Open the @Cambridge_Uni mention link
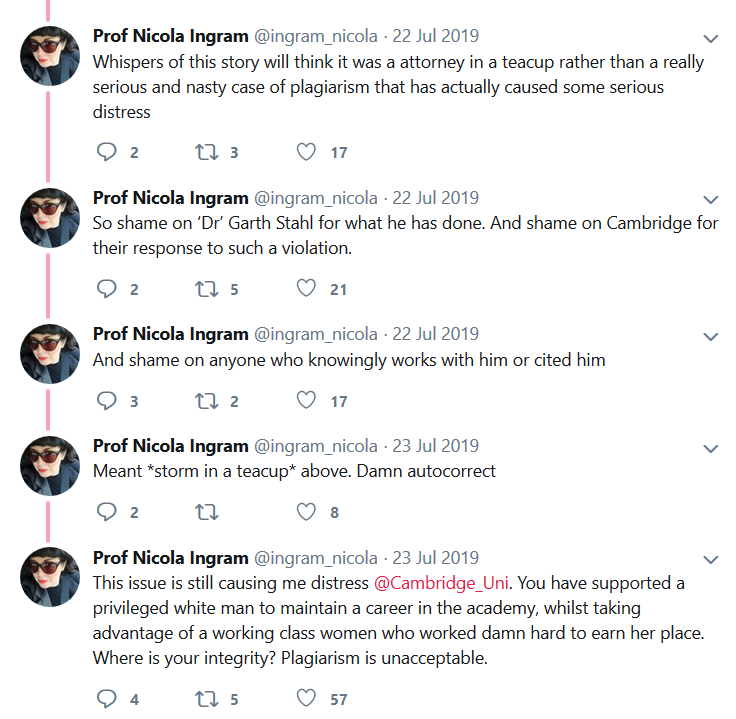This screenshot has height=719, width=736. pyautogui.click(x=441, y=582)
